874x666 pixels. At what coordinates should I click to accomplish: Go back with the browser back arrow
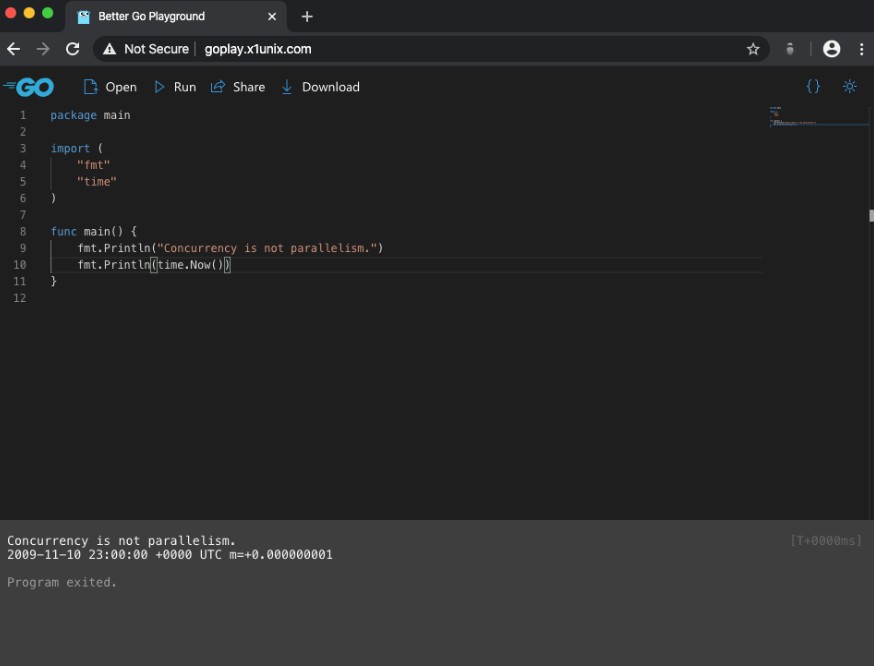tap(13, 49)
